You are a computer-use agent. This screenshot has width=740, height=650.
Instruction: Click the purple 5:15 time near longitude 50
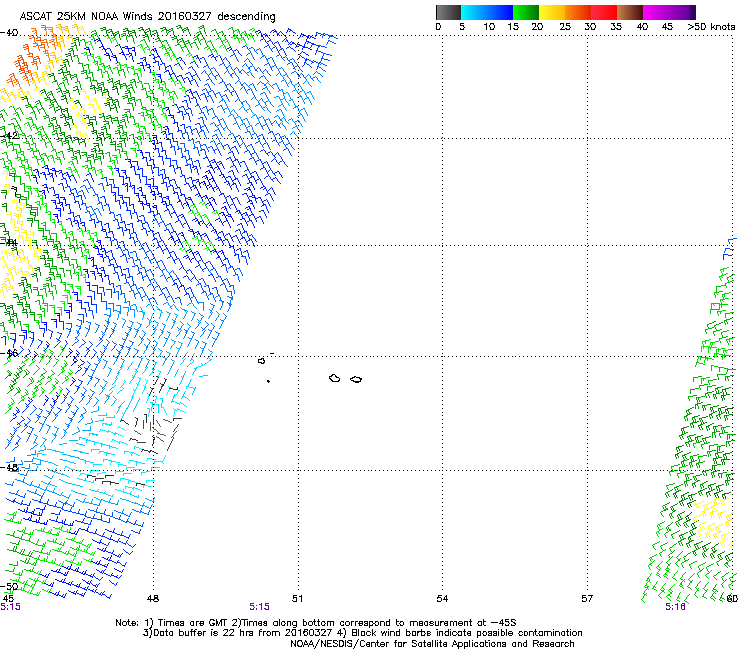[260, 607]
